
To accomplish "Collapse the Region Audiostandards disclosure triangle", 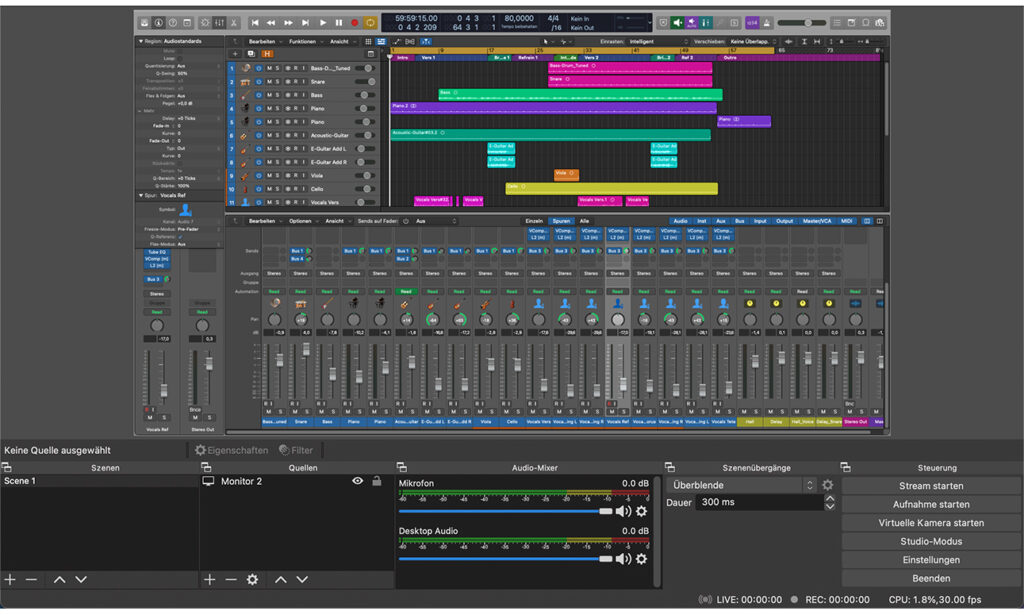I will tap(140, 41).
